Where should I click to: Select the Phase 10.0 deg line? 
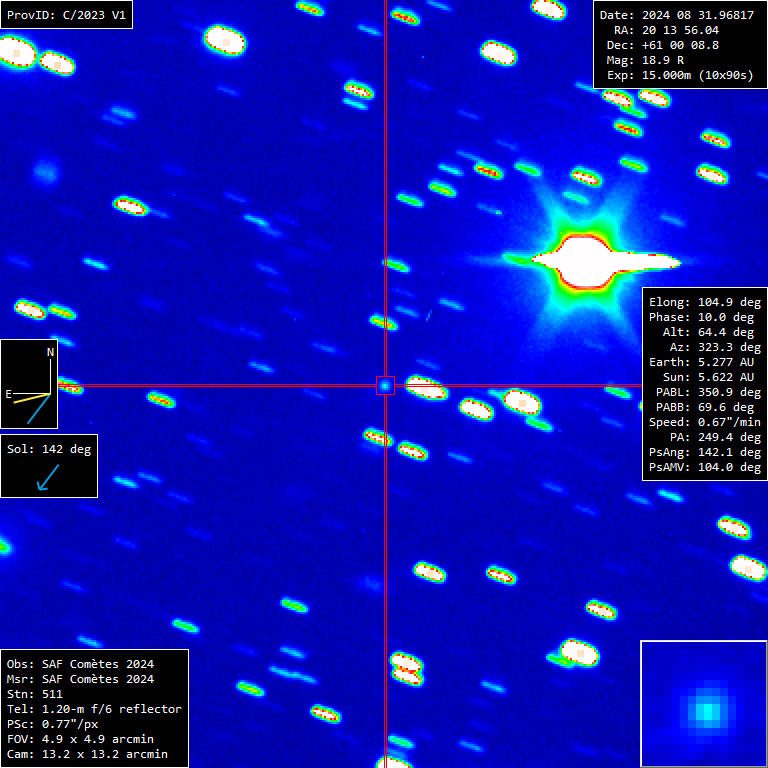[x=705, y=317]
